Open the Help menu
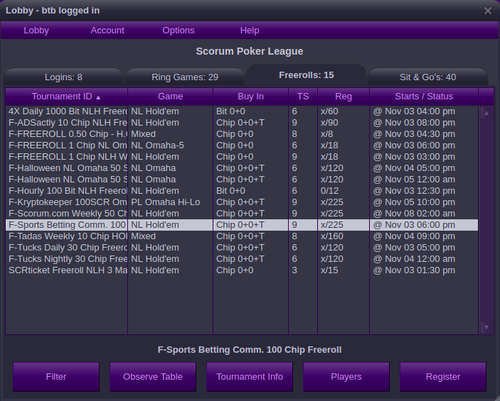 click(x=250, y=30)
